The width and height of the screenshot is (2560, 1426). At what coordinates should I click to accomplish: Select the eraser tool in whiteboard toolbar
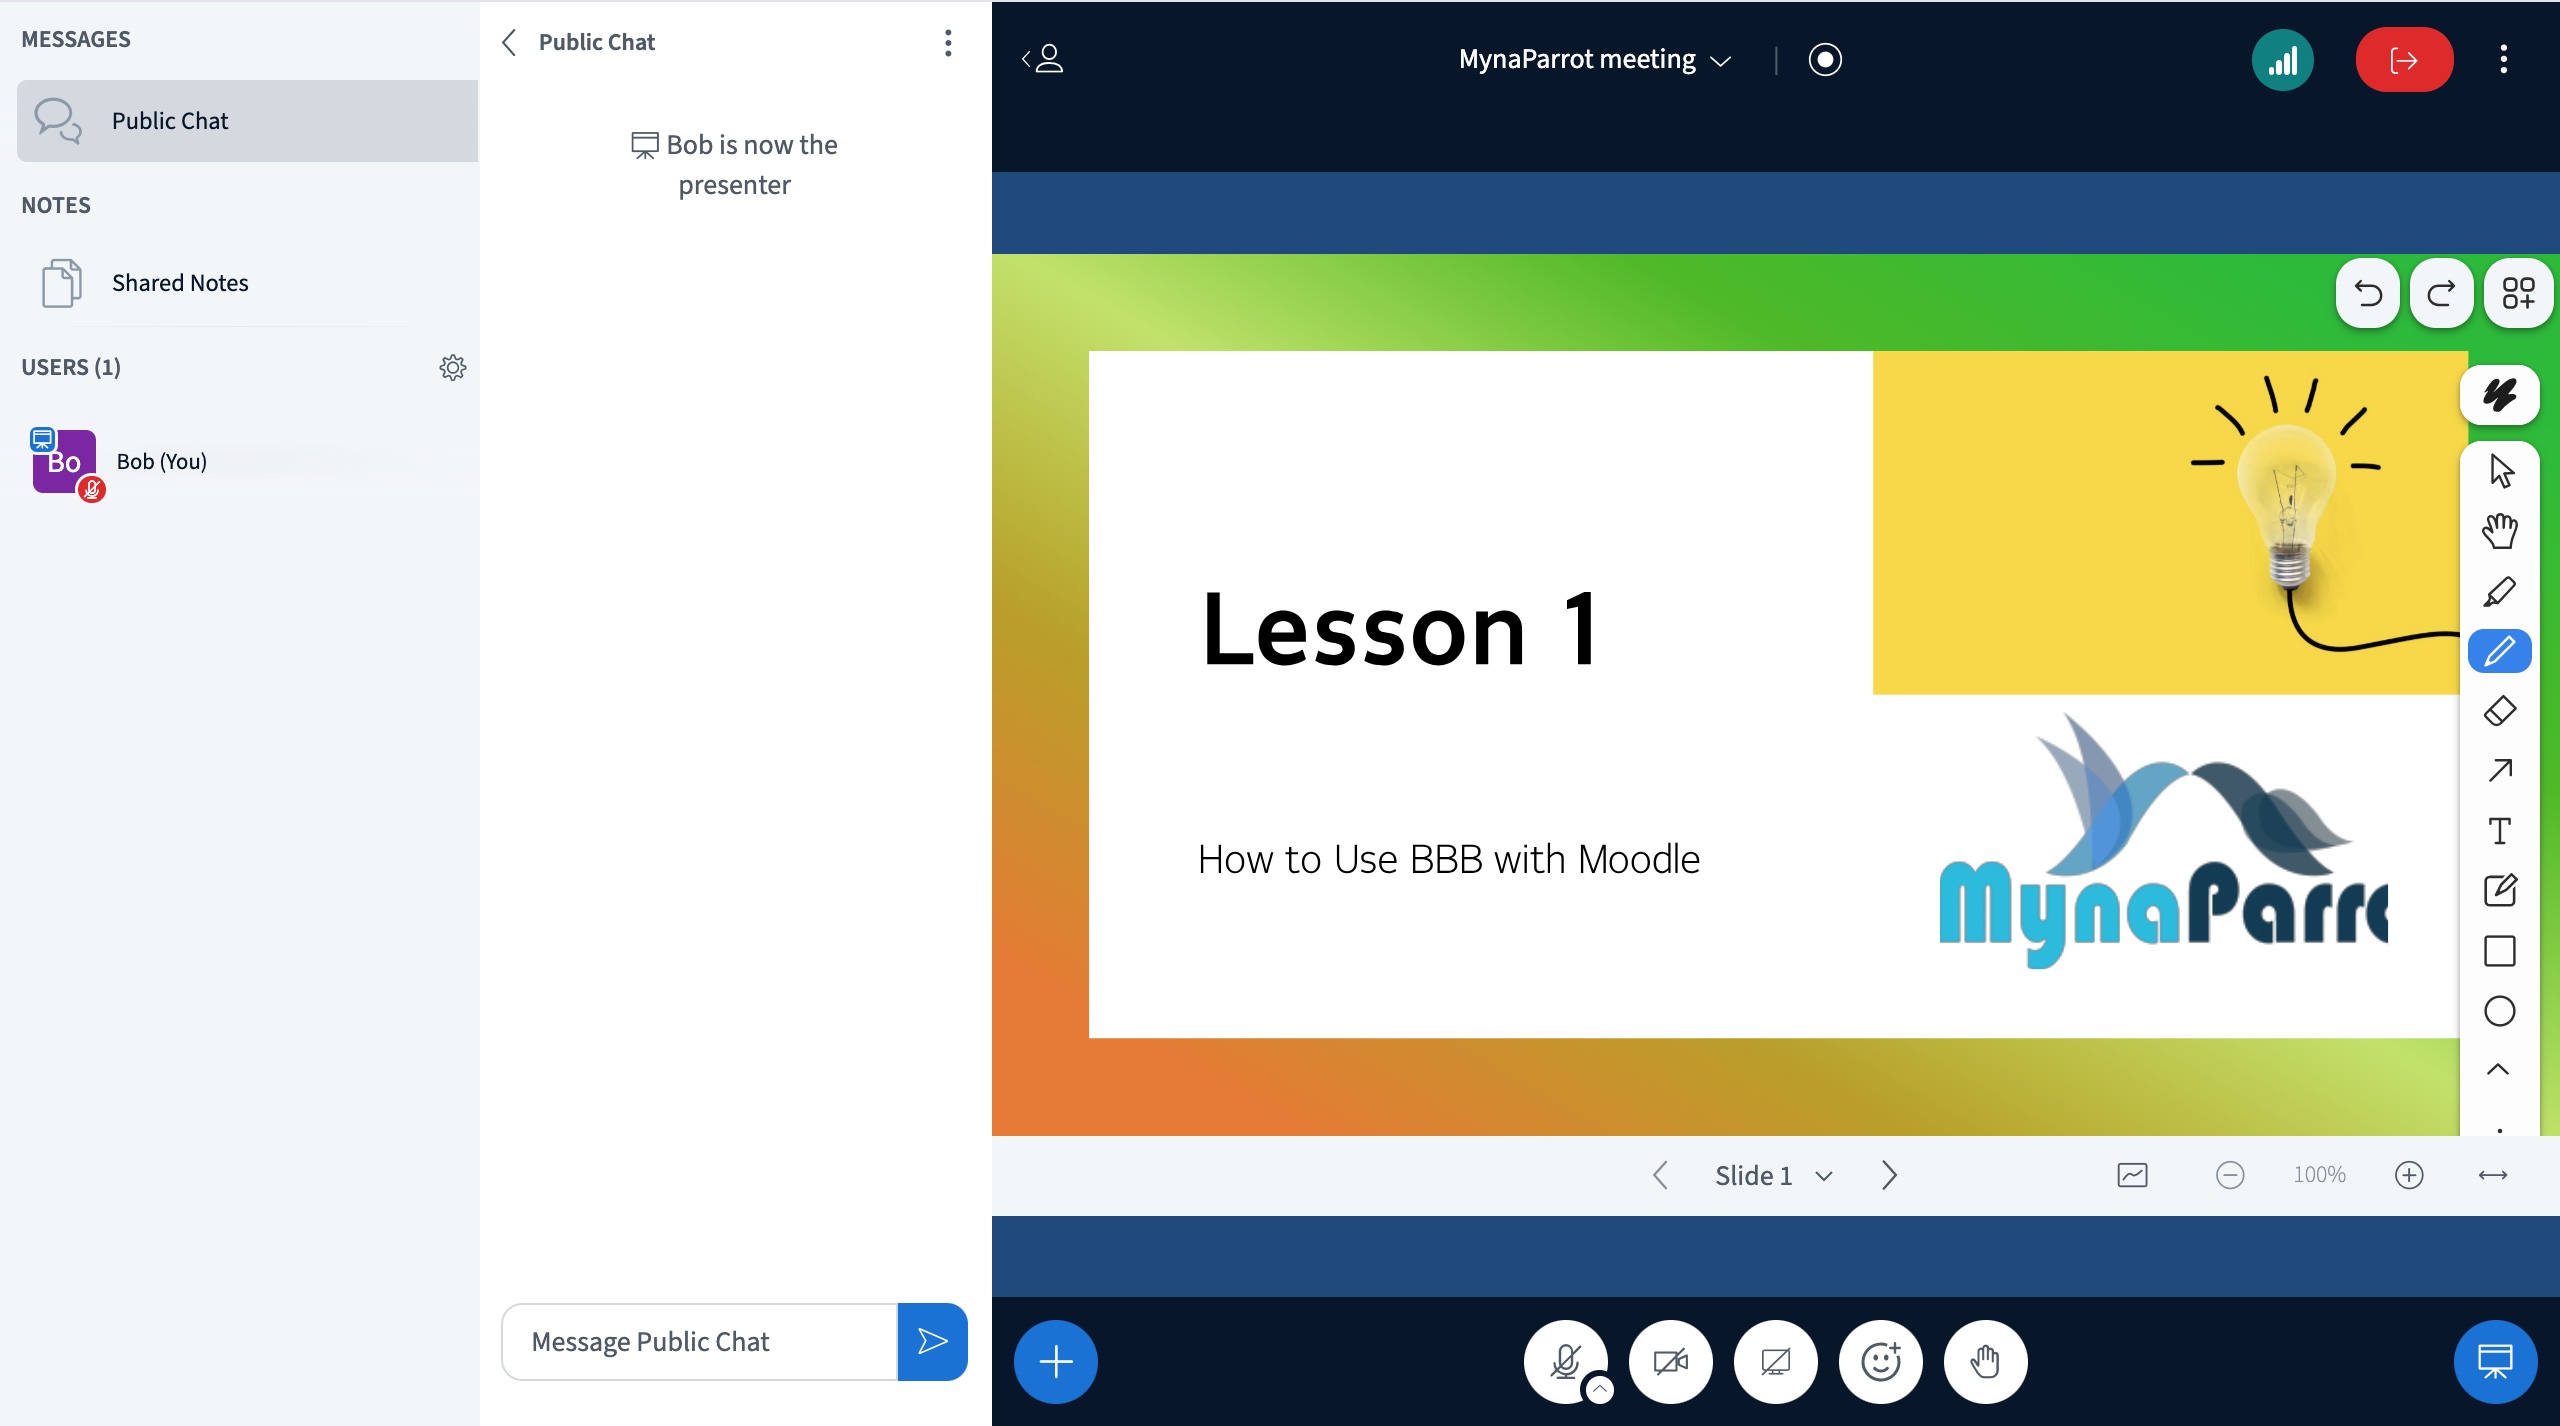pos(2499,711)
